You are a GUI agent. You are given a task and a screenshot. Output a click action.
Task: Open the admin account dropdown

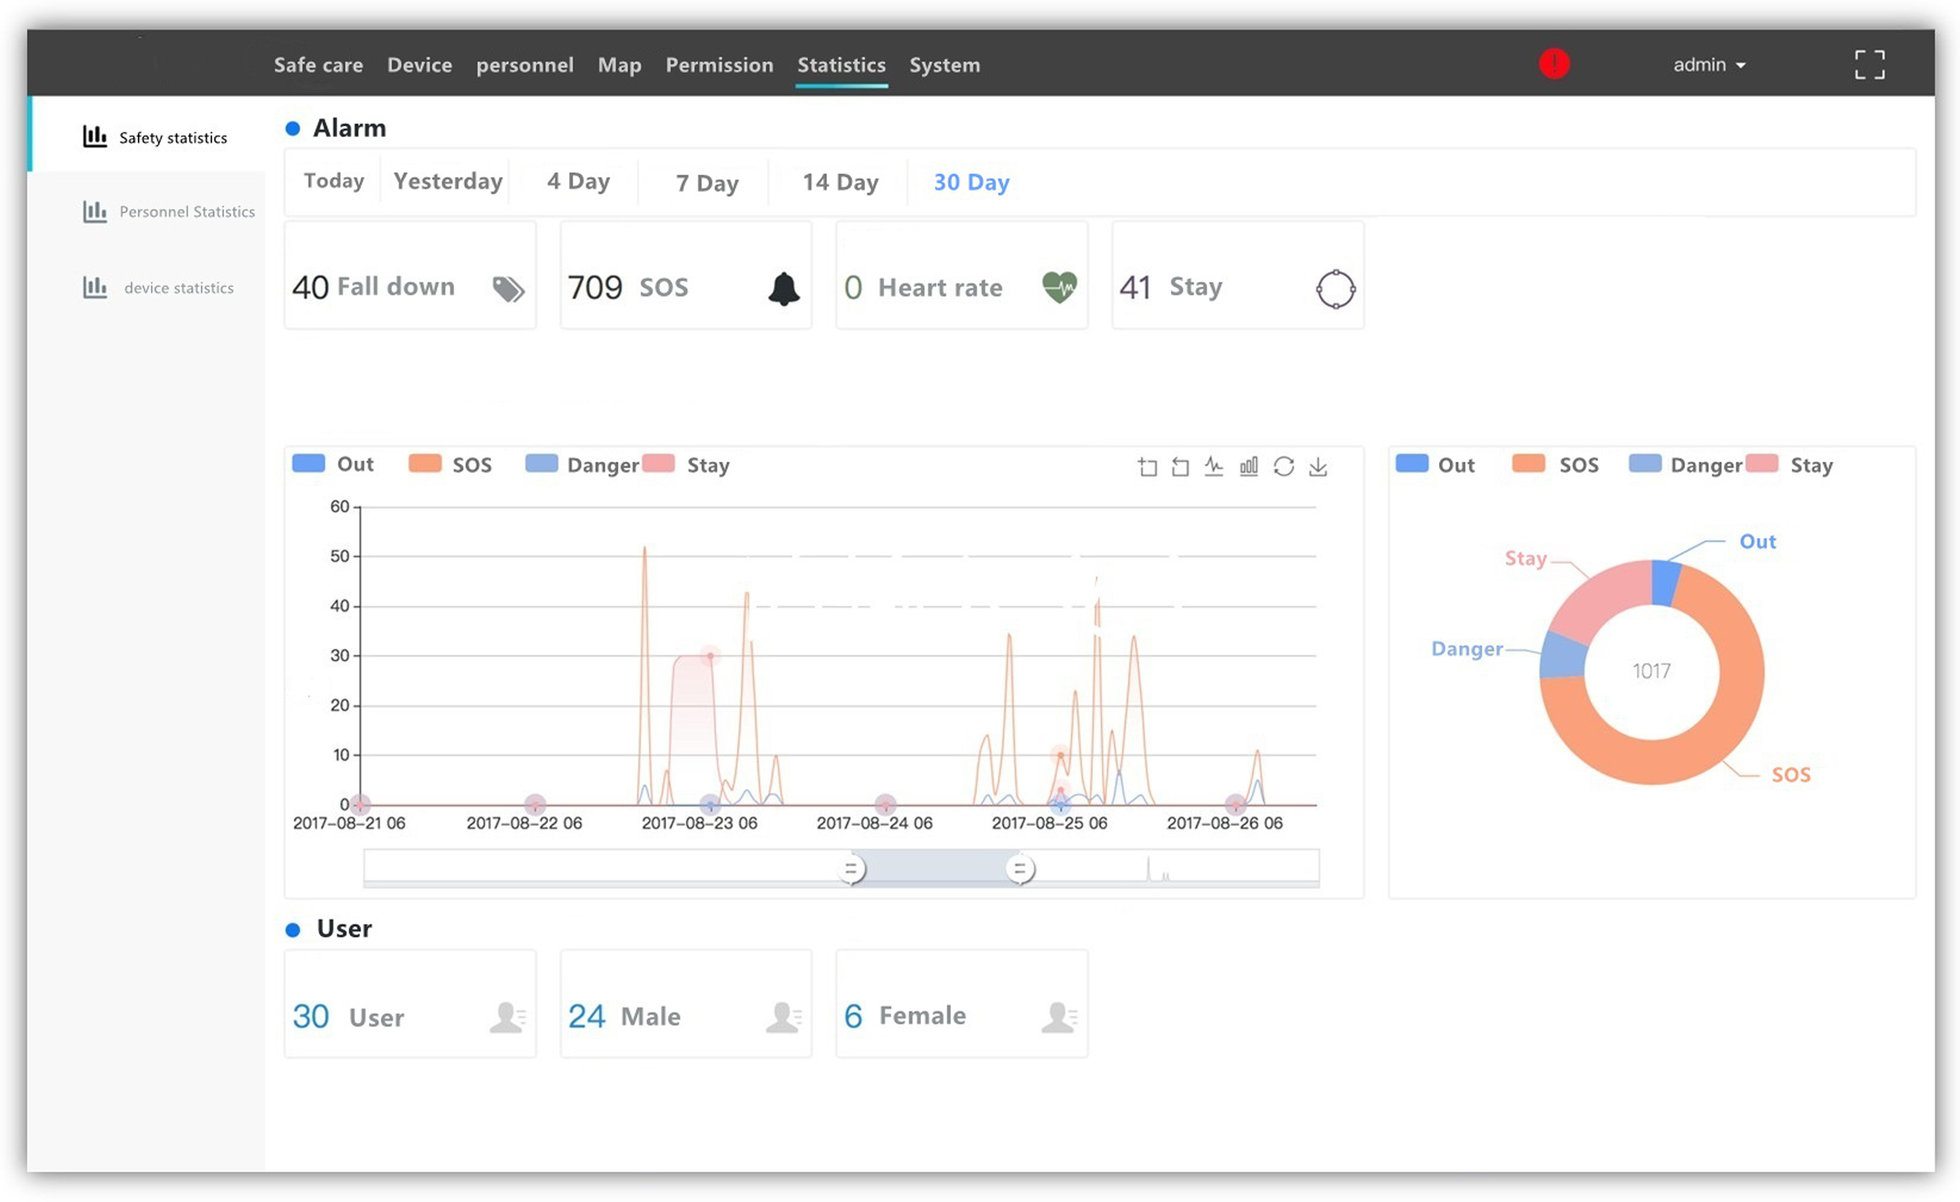coord(1709,65)
